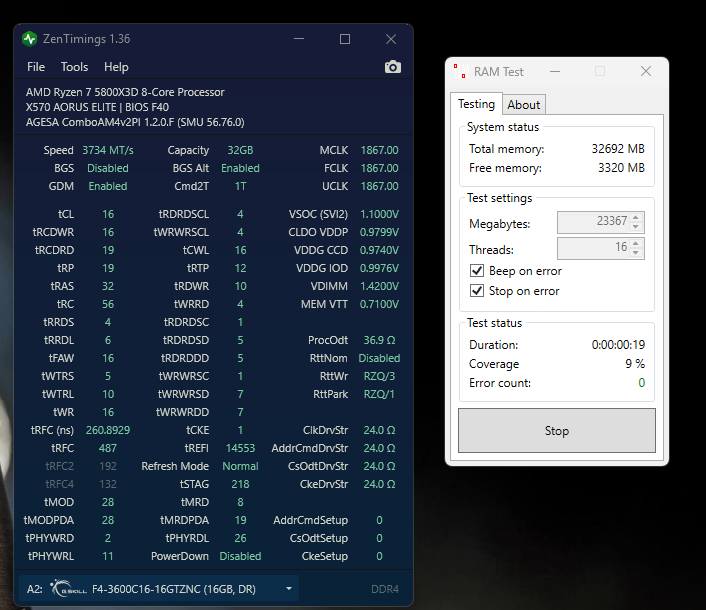The height and width of the screenshot is (610, 706).
Task: Click the Cmd2T value 1T
Action: (x=240, y=186)
